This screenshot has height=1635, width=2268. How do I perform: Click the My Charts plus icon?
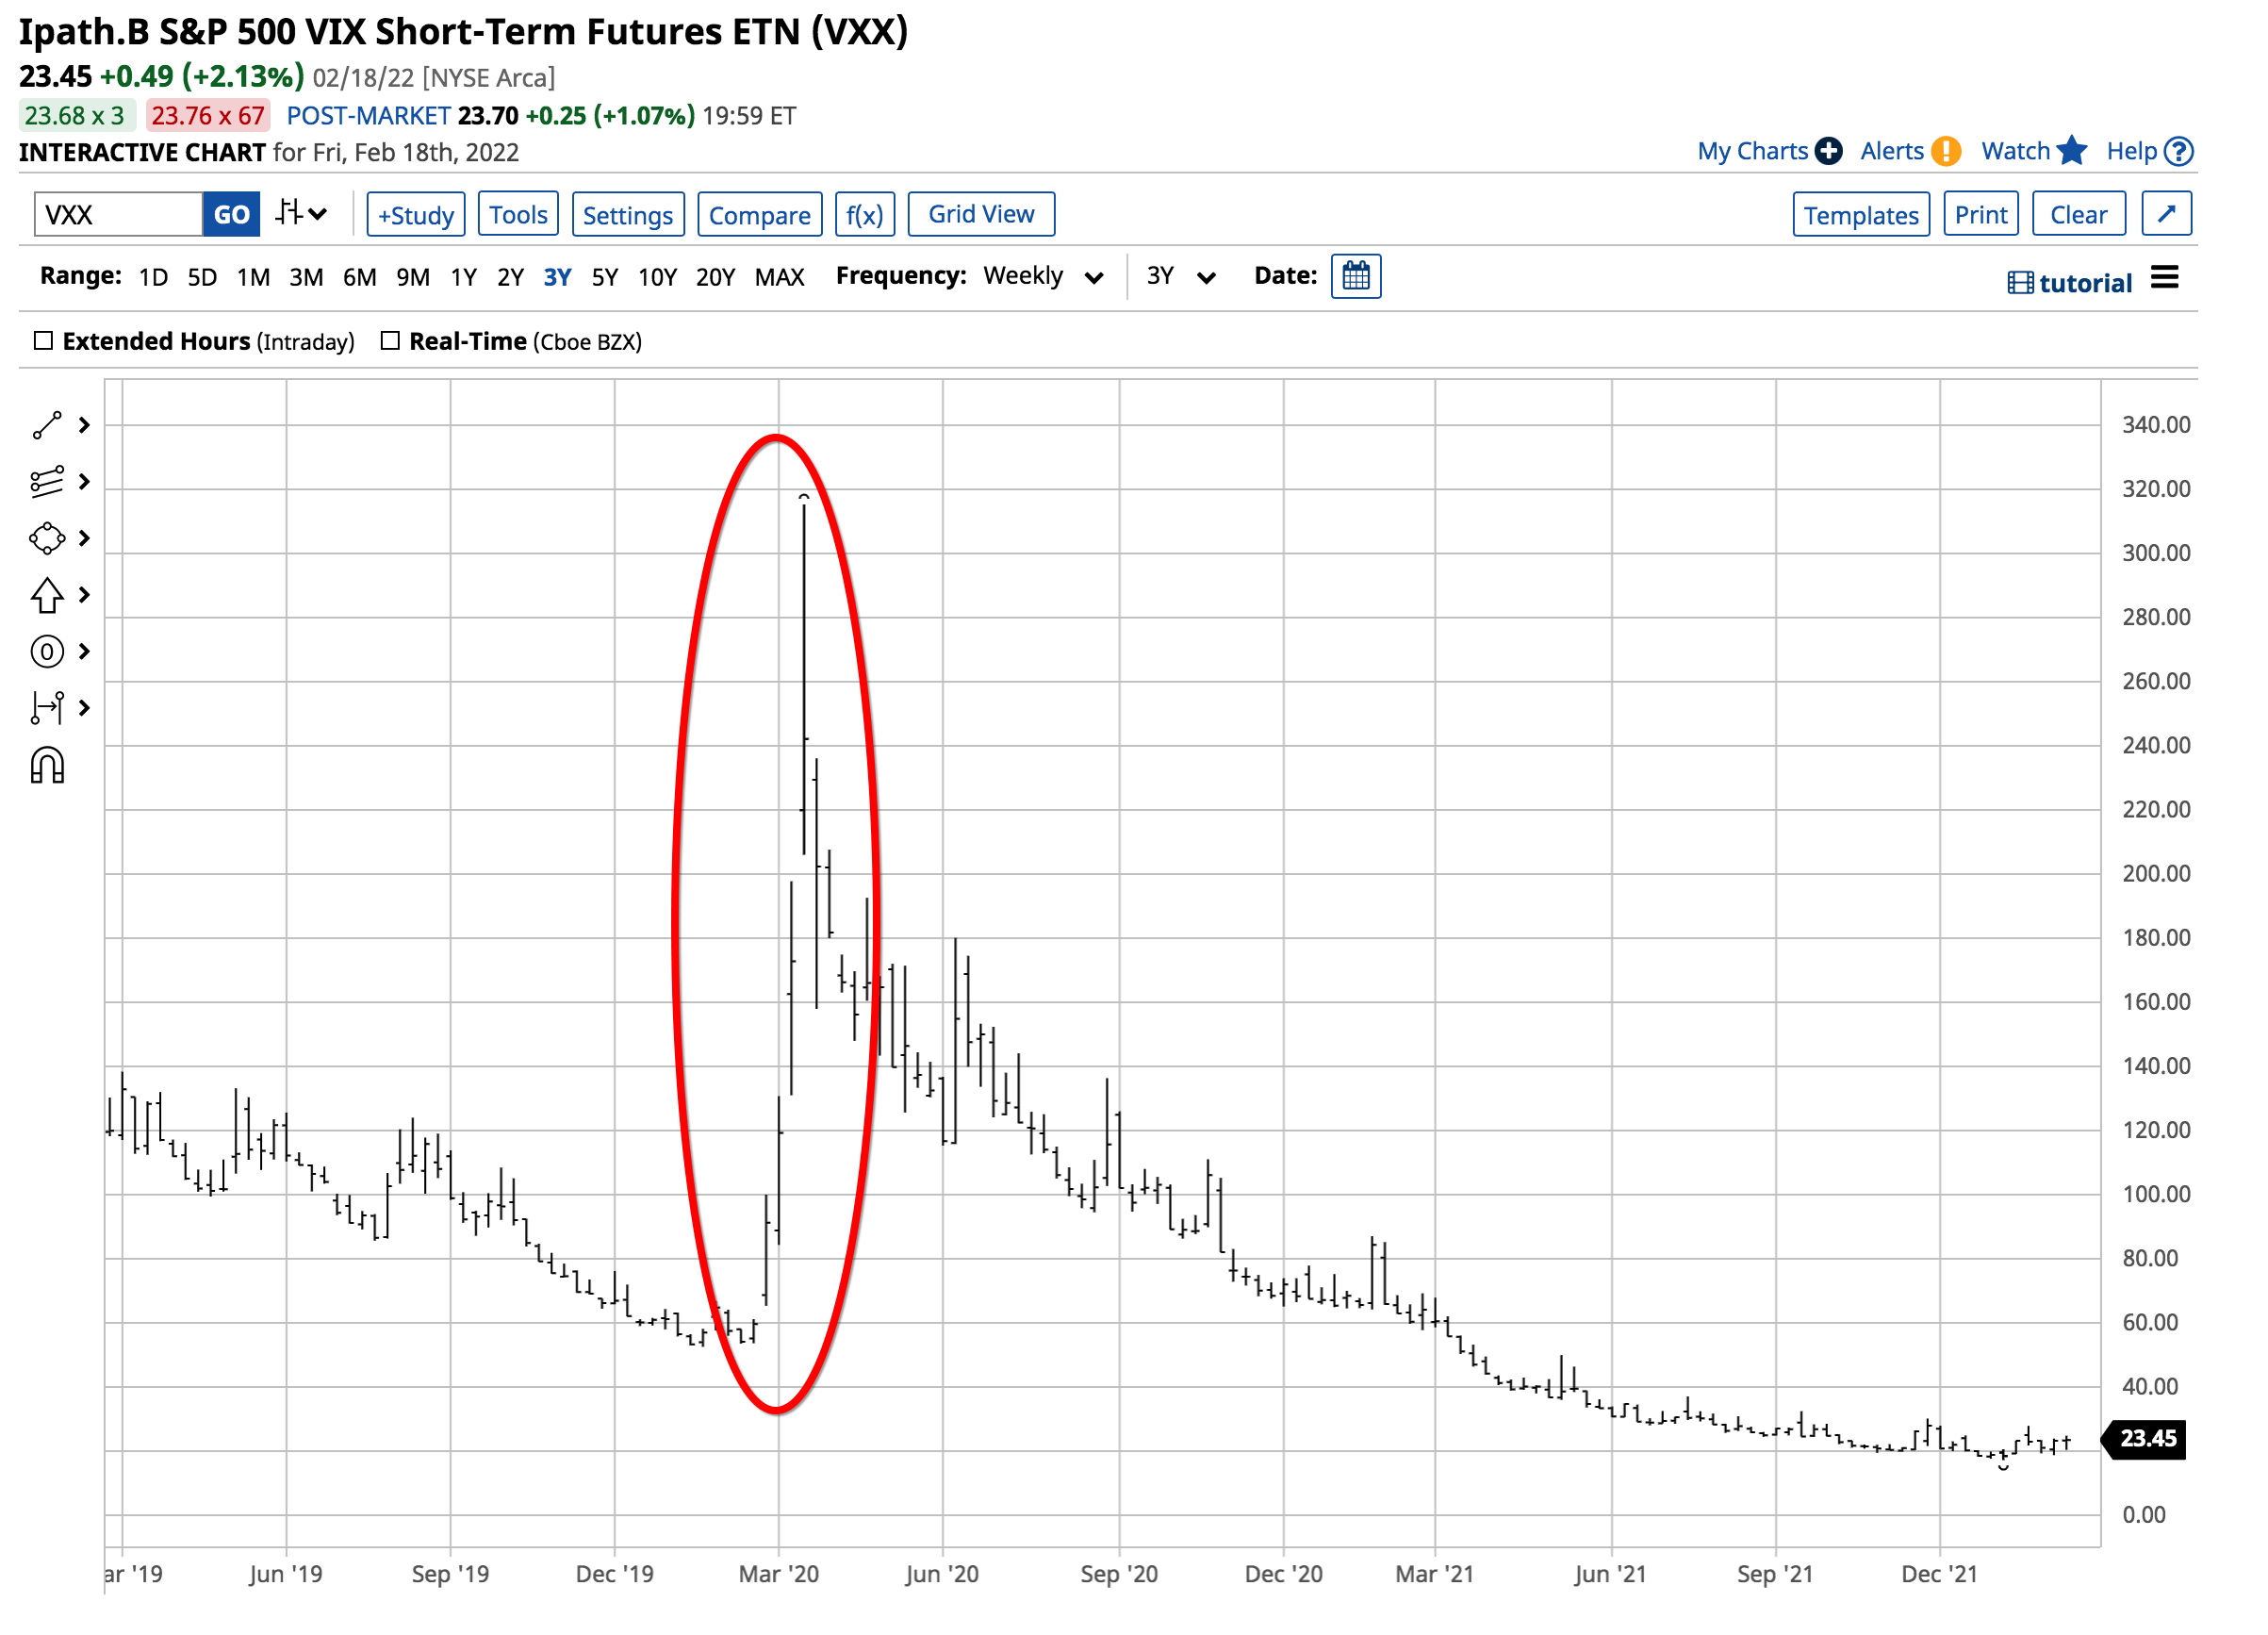[x=1828, y=151]
